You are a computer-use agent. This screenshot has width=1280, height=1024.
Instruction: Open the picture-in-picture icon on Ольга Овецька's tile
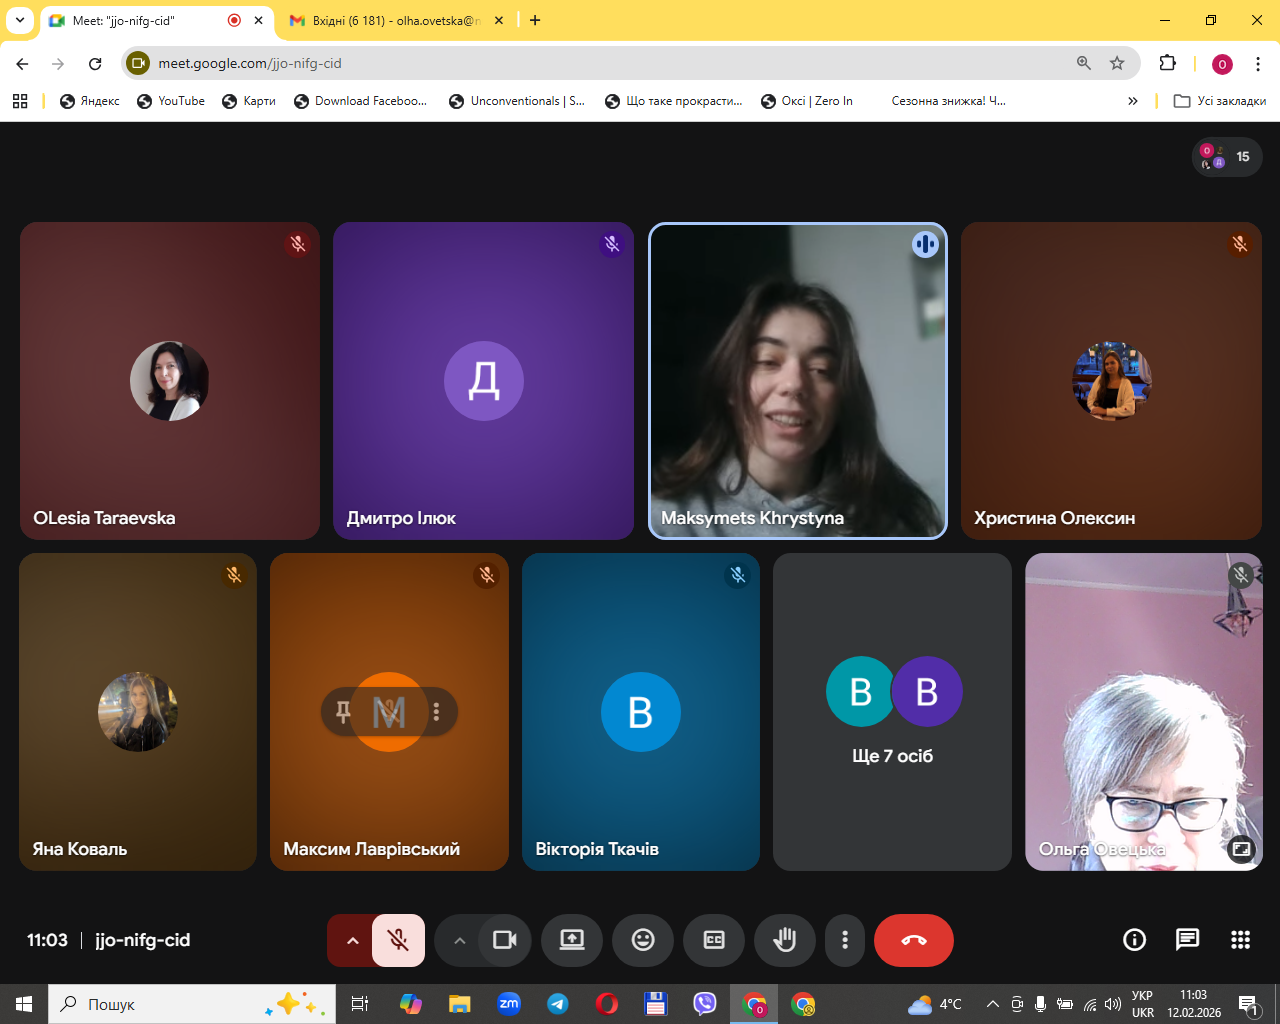1240,849
